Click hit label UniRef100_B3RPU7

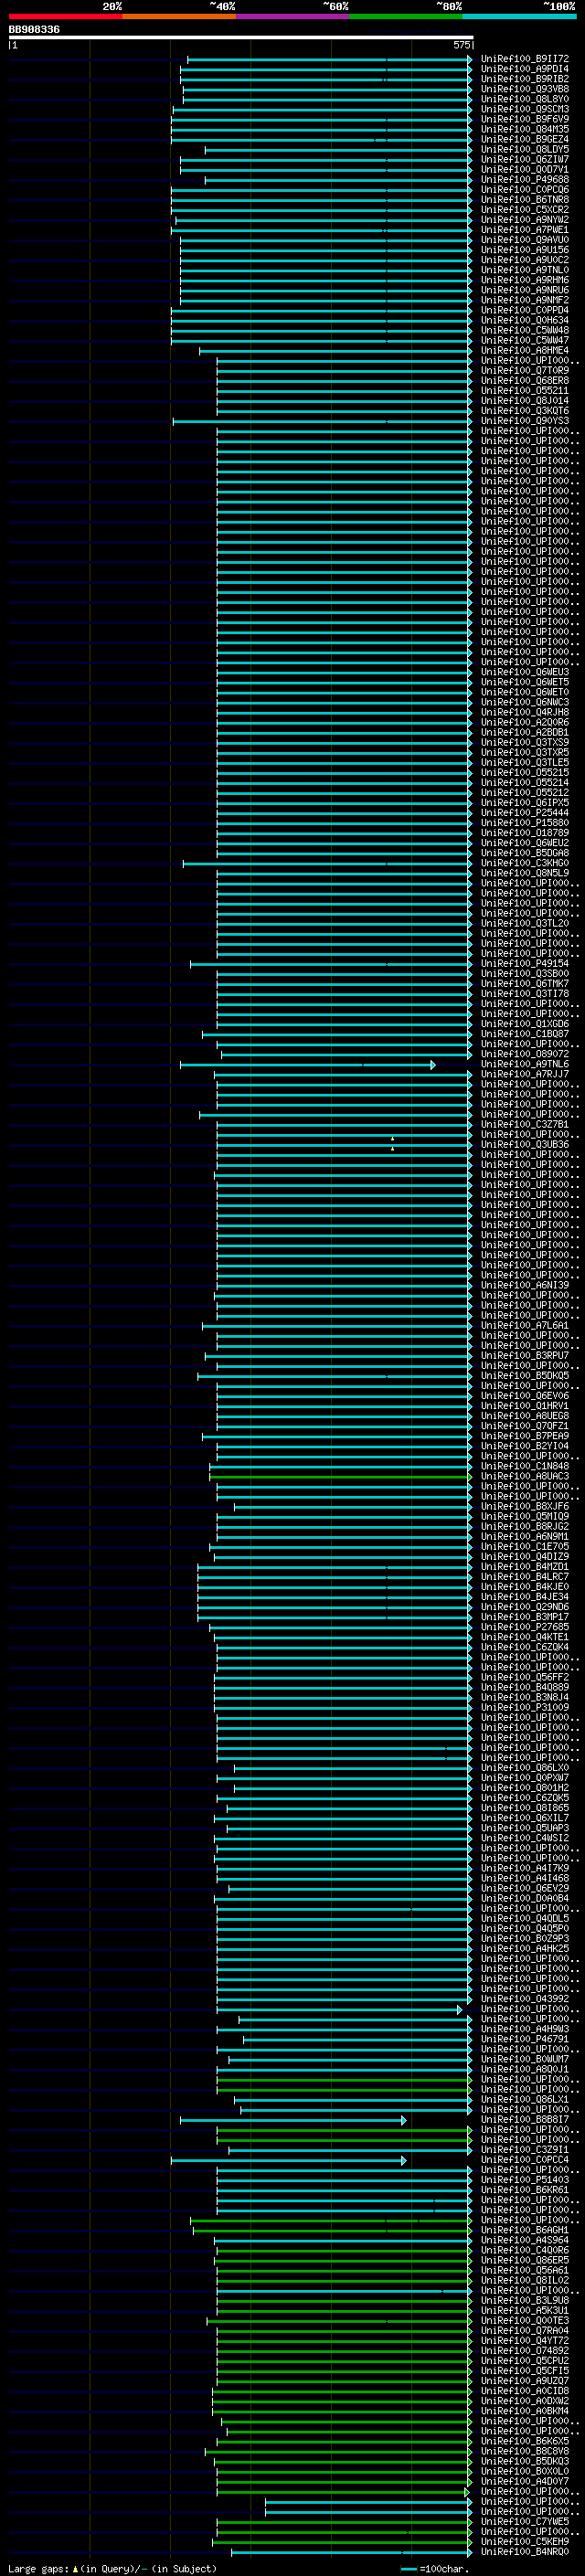[x=525, y=1356]
